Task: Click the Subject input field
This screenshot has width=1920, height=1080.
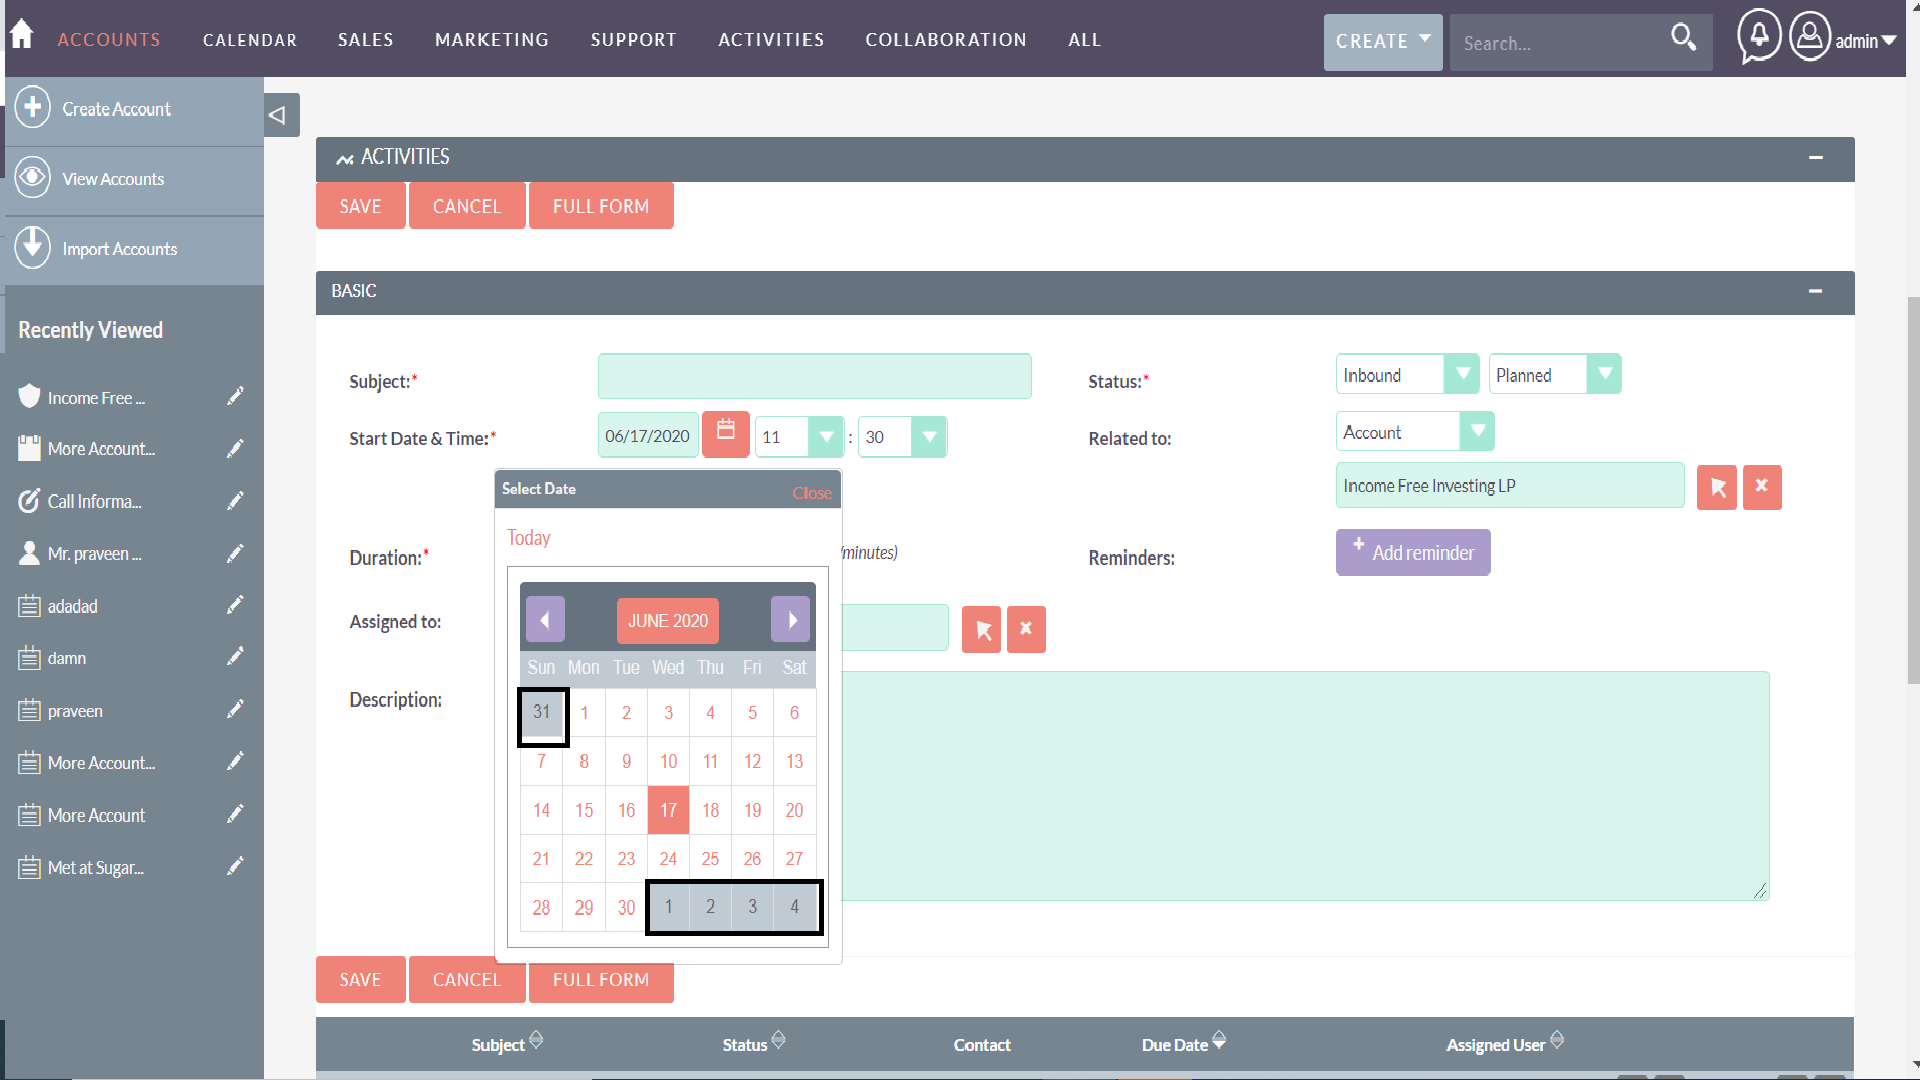Action: [814, 377]
